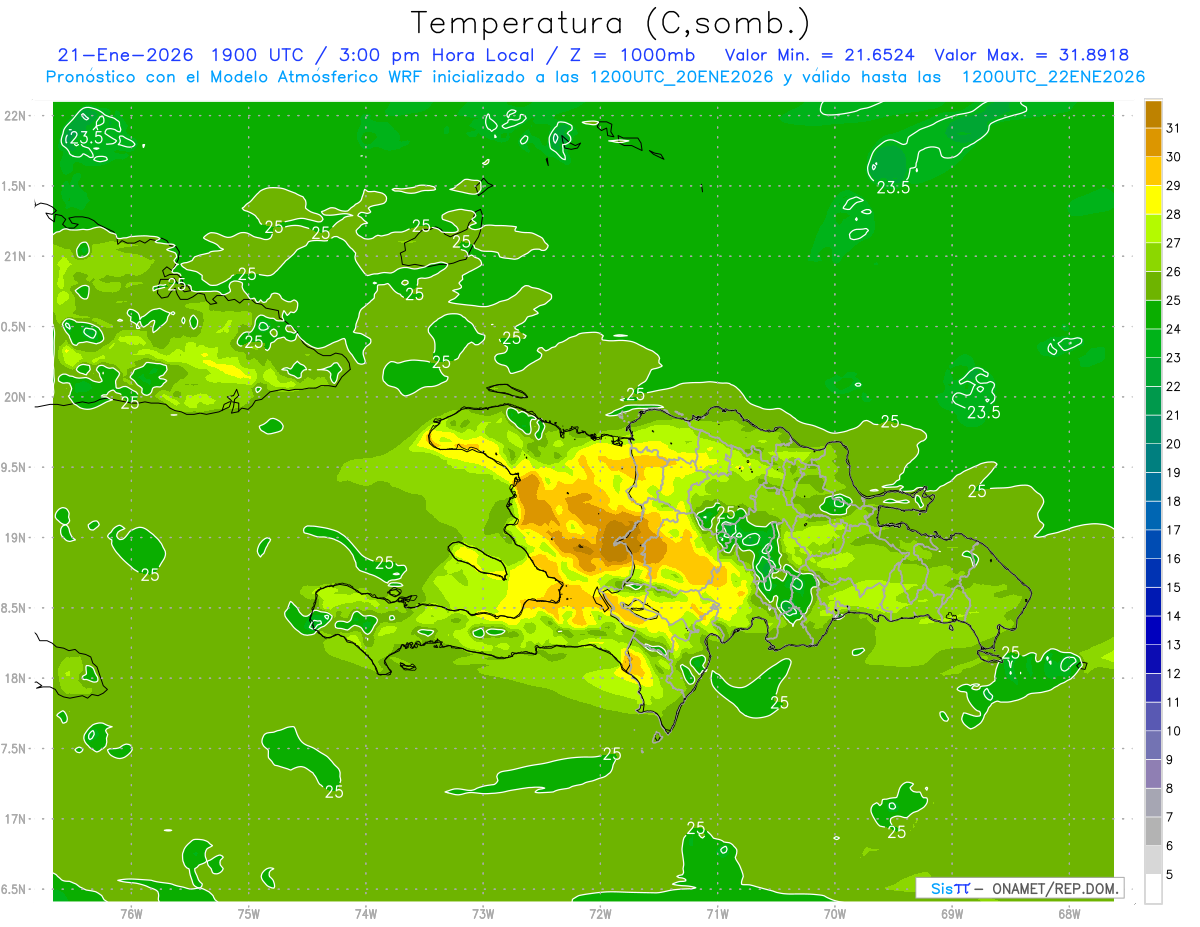Click the '20N' latitude axis label
This screenshot has height=927, width=1200.
[x=16, y=397]
